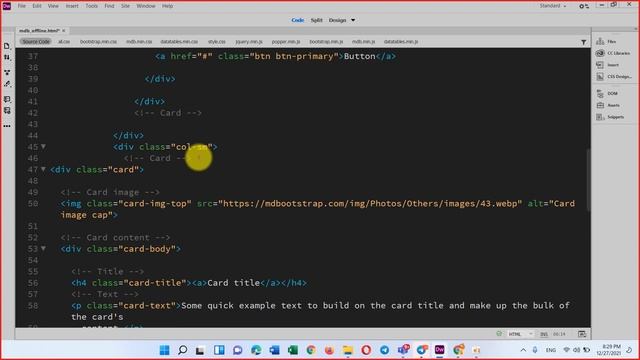The image size is (640, 360).
Task: Click the Live View Options icon in left toolbar
Action: (7, 72)
